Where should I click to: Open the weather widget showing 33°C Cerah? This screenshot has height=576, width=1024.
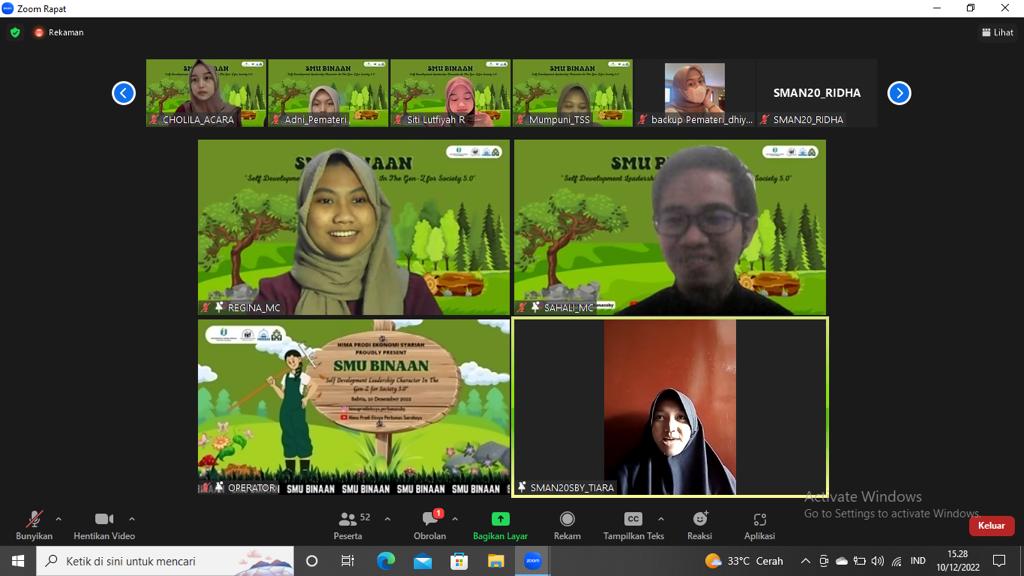tap(744, 561)
